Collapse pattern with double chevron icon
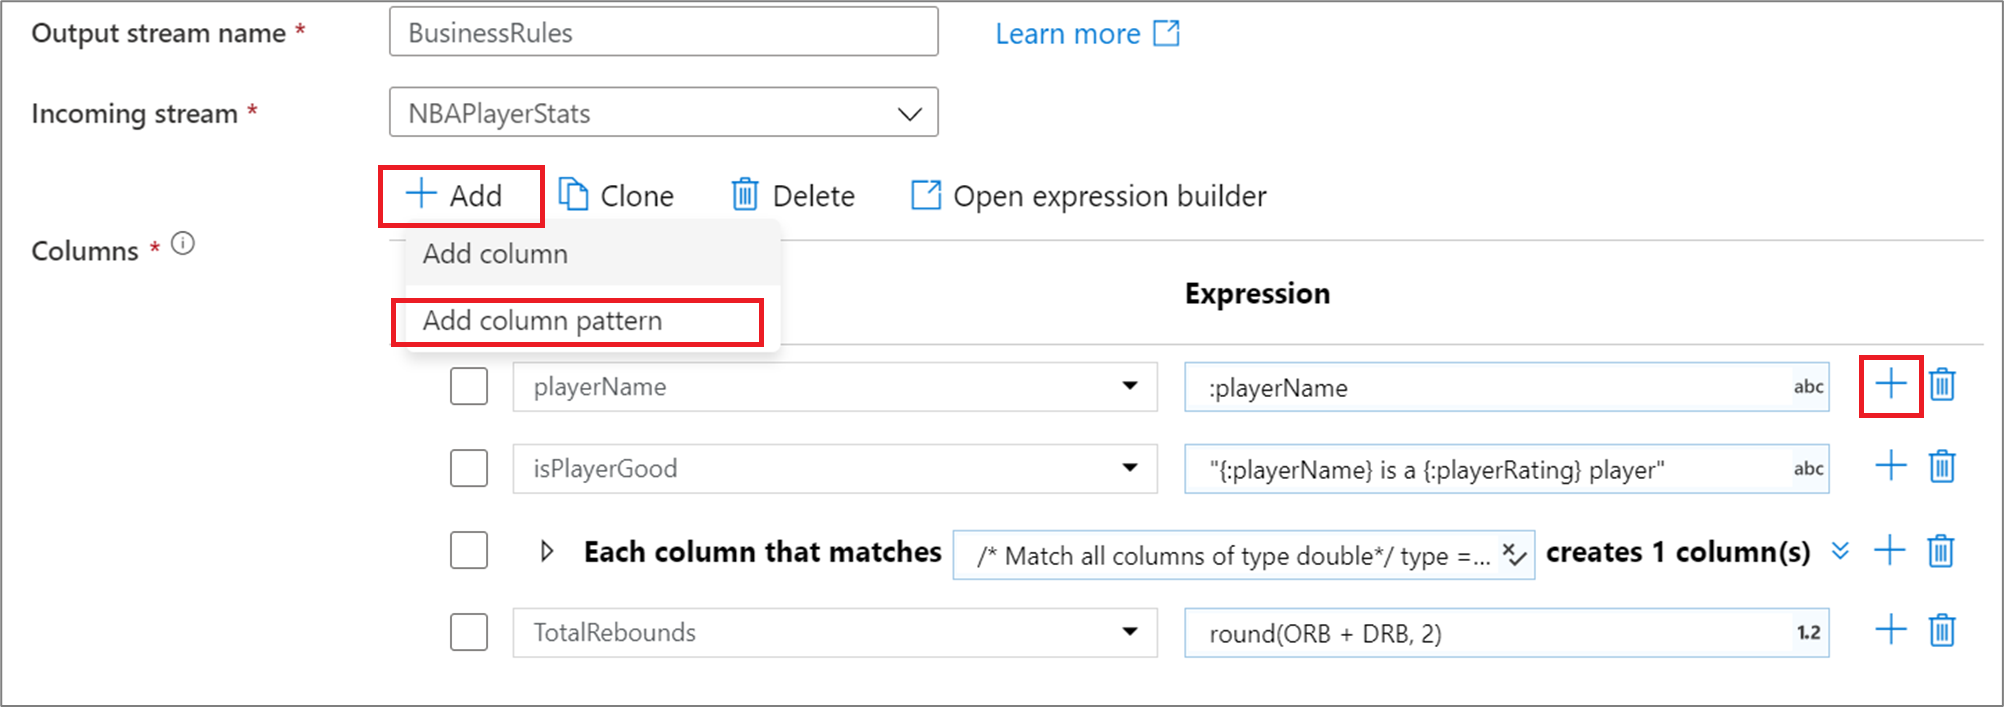The width and height of the screenshot is (2004, 707). [1840, 551]
